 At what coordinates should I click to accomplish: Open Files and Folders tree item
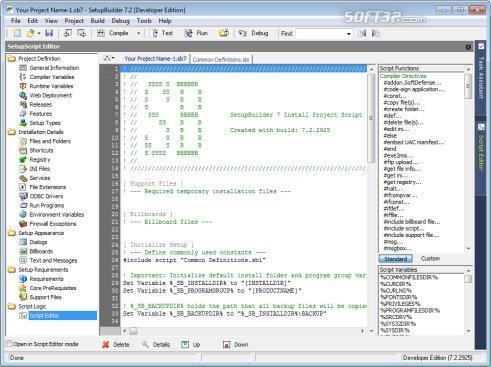click(50, 141)
